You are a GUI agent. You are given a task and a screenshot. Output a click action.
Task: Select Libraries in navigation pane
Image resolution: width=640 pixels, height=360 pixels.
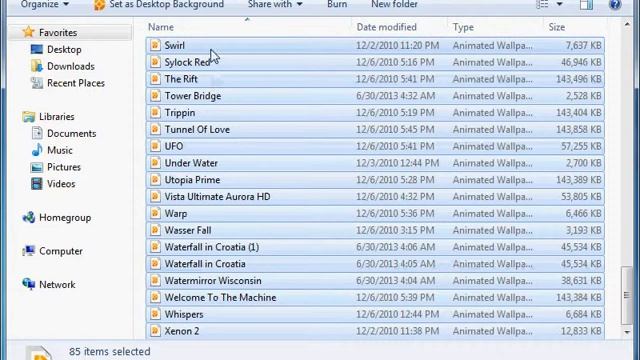click(x=56, y=117)
